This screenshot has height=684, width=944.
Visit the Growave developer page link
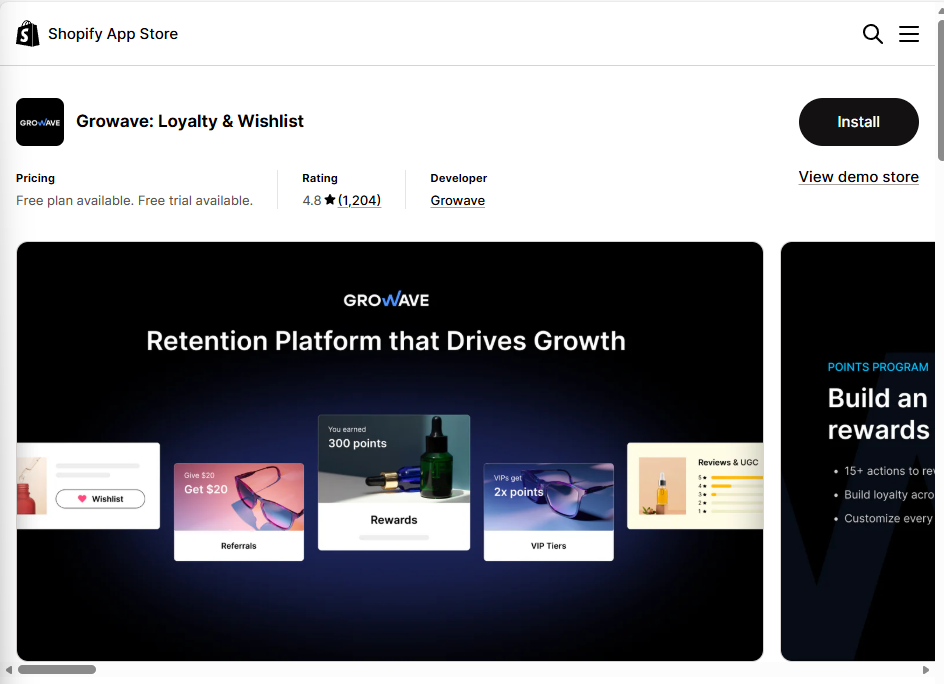point(457,200)
